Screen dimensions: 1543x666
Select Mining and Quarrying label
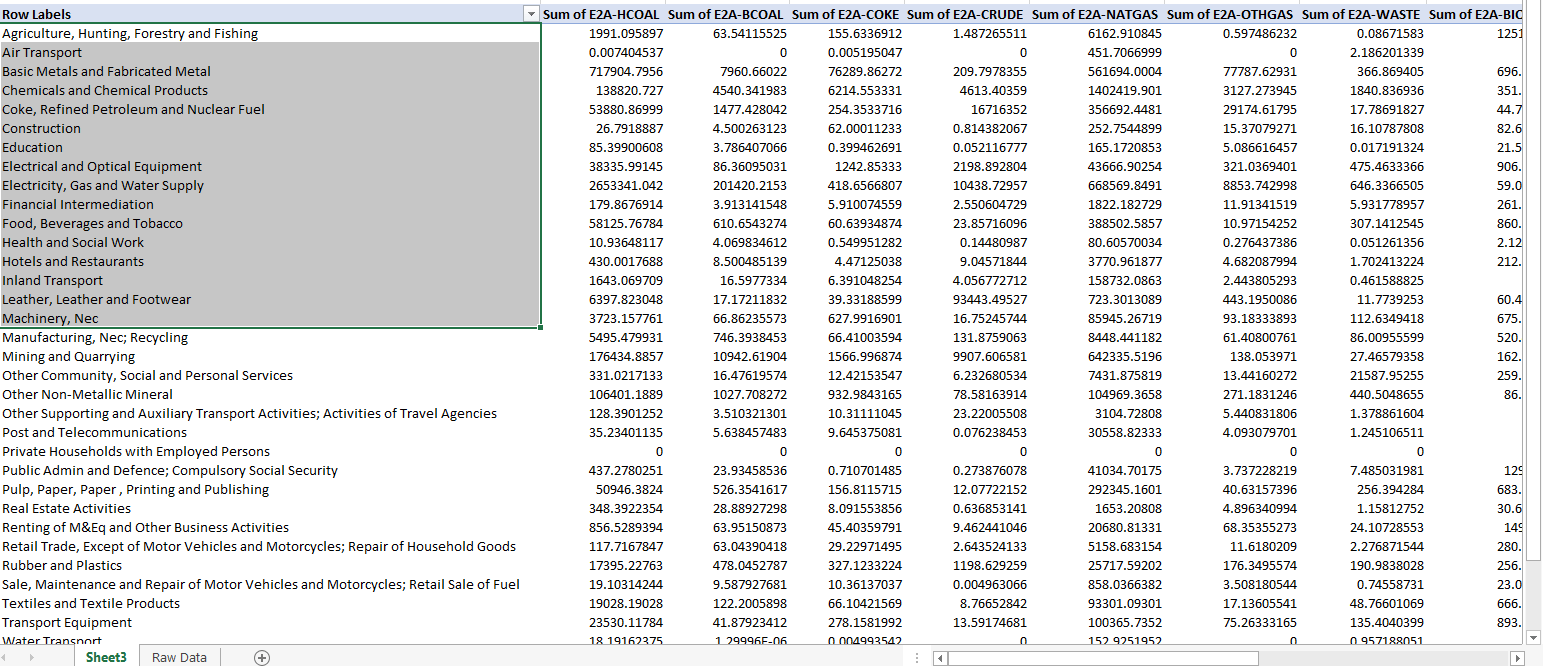pyautogui.click(x=68, y=357)
